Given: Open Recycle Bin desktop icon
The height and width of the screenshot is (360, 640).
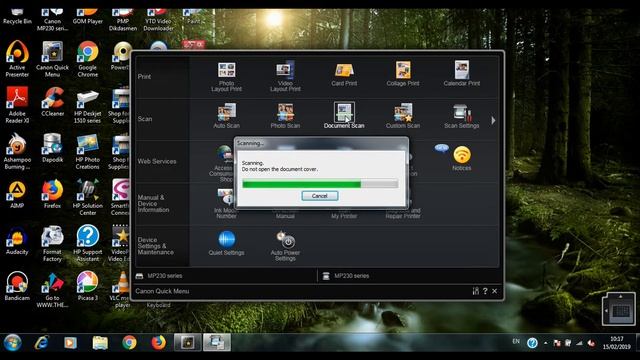Looking at the screenshot, I should pos(17,17).
